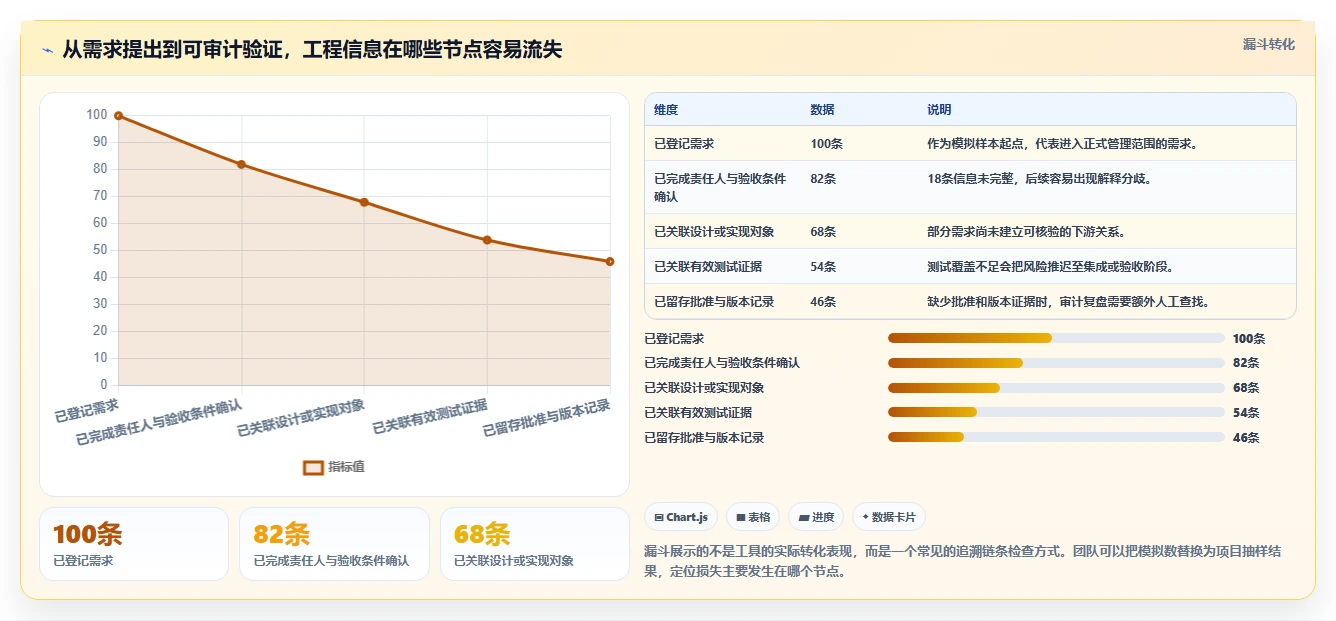Image resolution: width=1336 pixels, height=621 pixels.
Task: Toggle the 指标值 legend swatch
Action: point(313,467)
